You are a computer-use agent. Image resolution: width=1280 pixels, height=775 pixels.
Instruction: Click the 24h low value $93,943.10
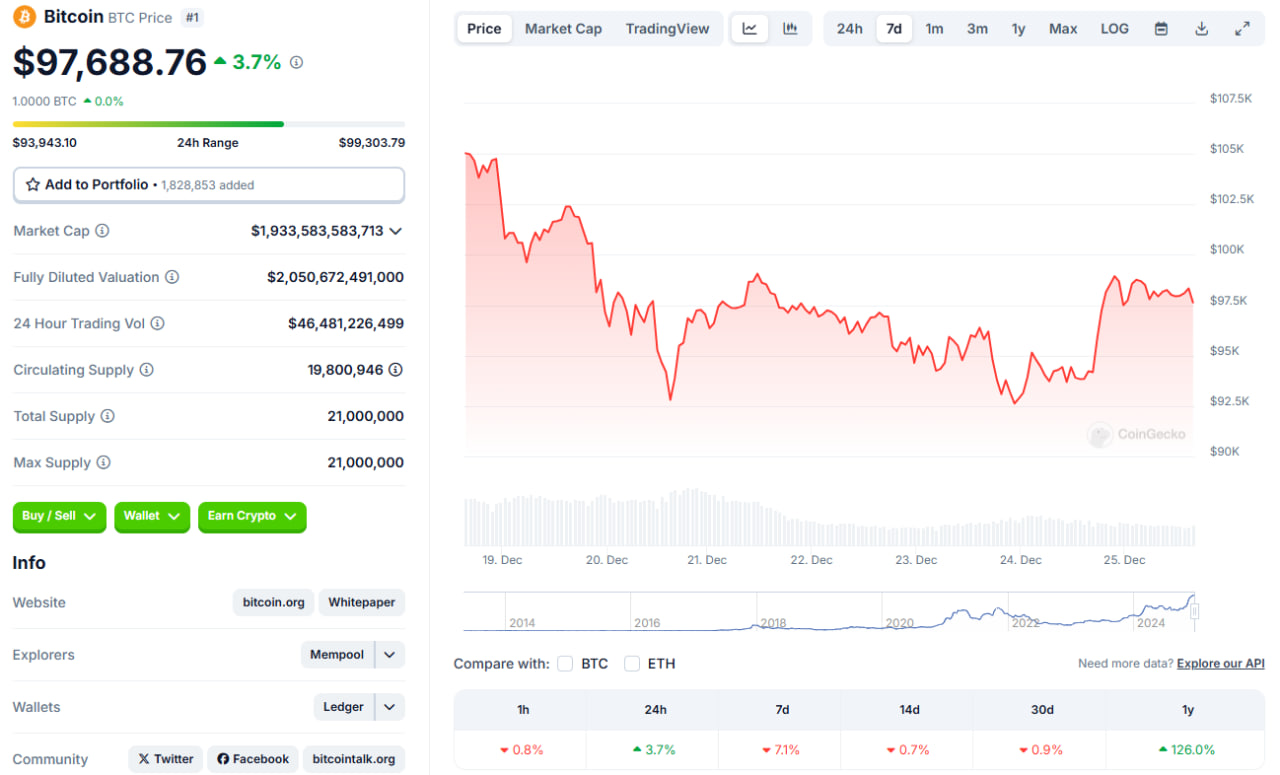tap(45, 143)
